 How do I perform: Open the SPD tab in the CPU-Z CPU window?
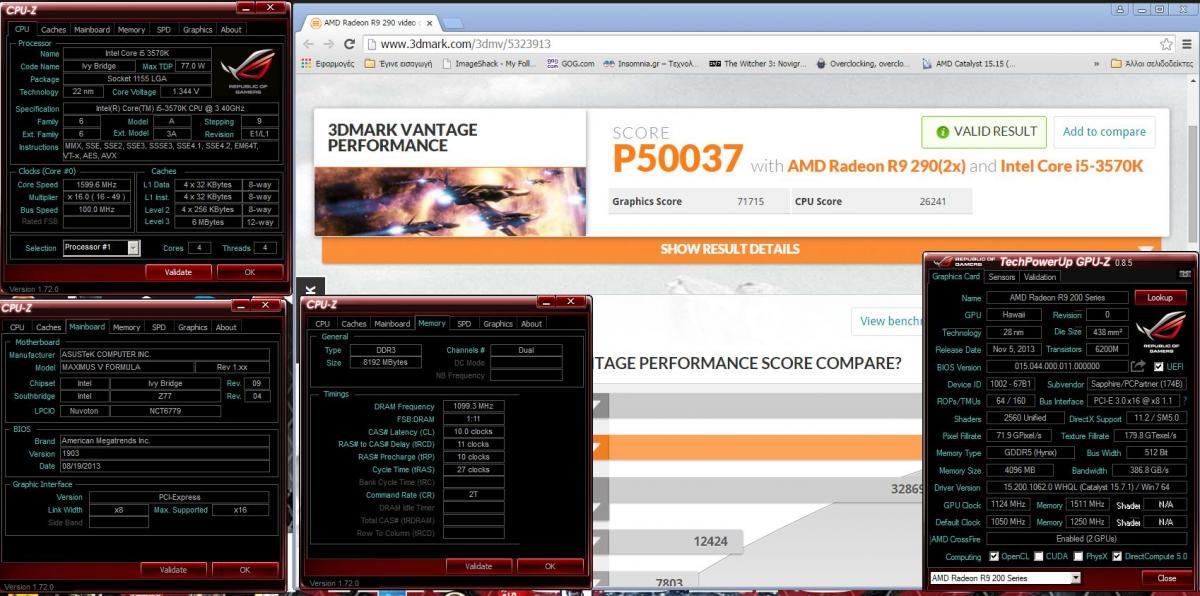pos(163,29)
